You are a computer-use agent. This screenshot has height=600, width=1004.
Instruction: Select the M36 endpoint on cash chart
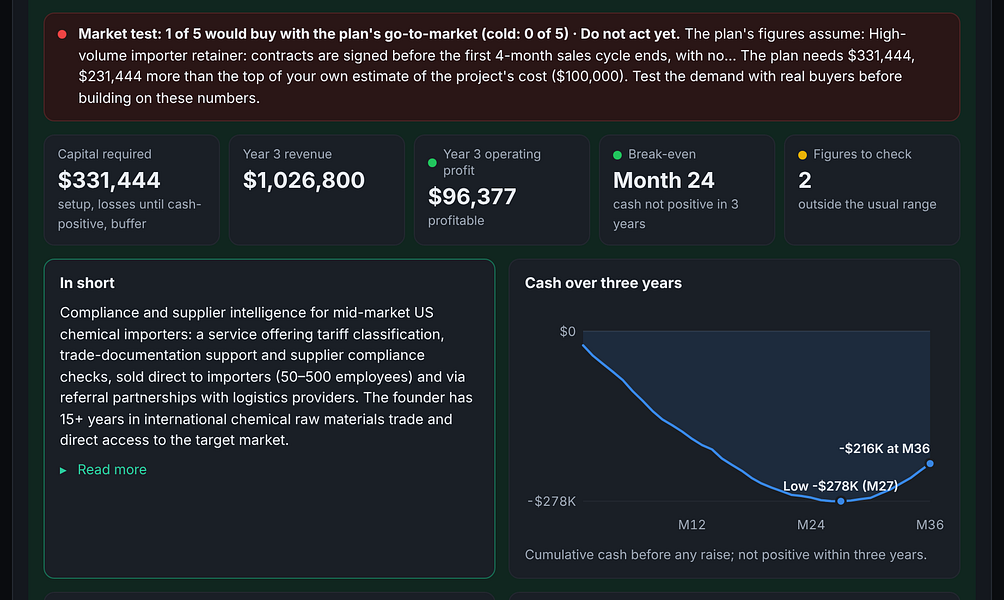(x=930, y=464)
